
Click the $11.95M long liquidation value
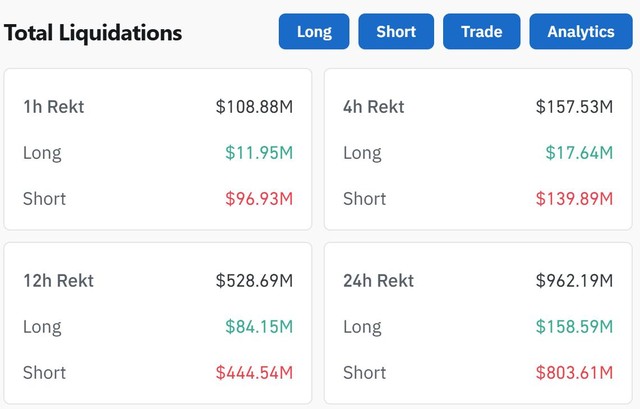pyautogui.click(x=259, y=153)
